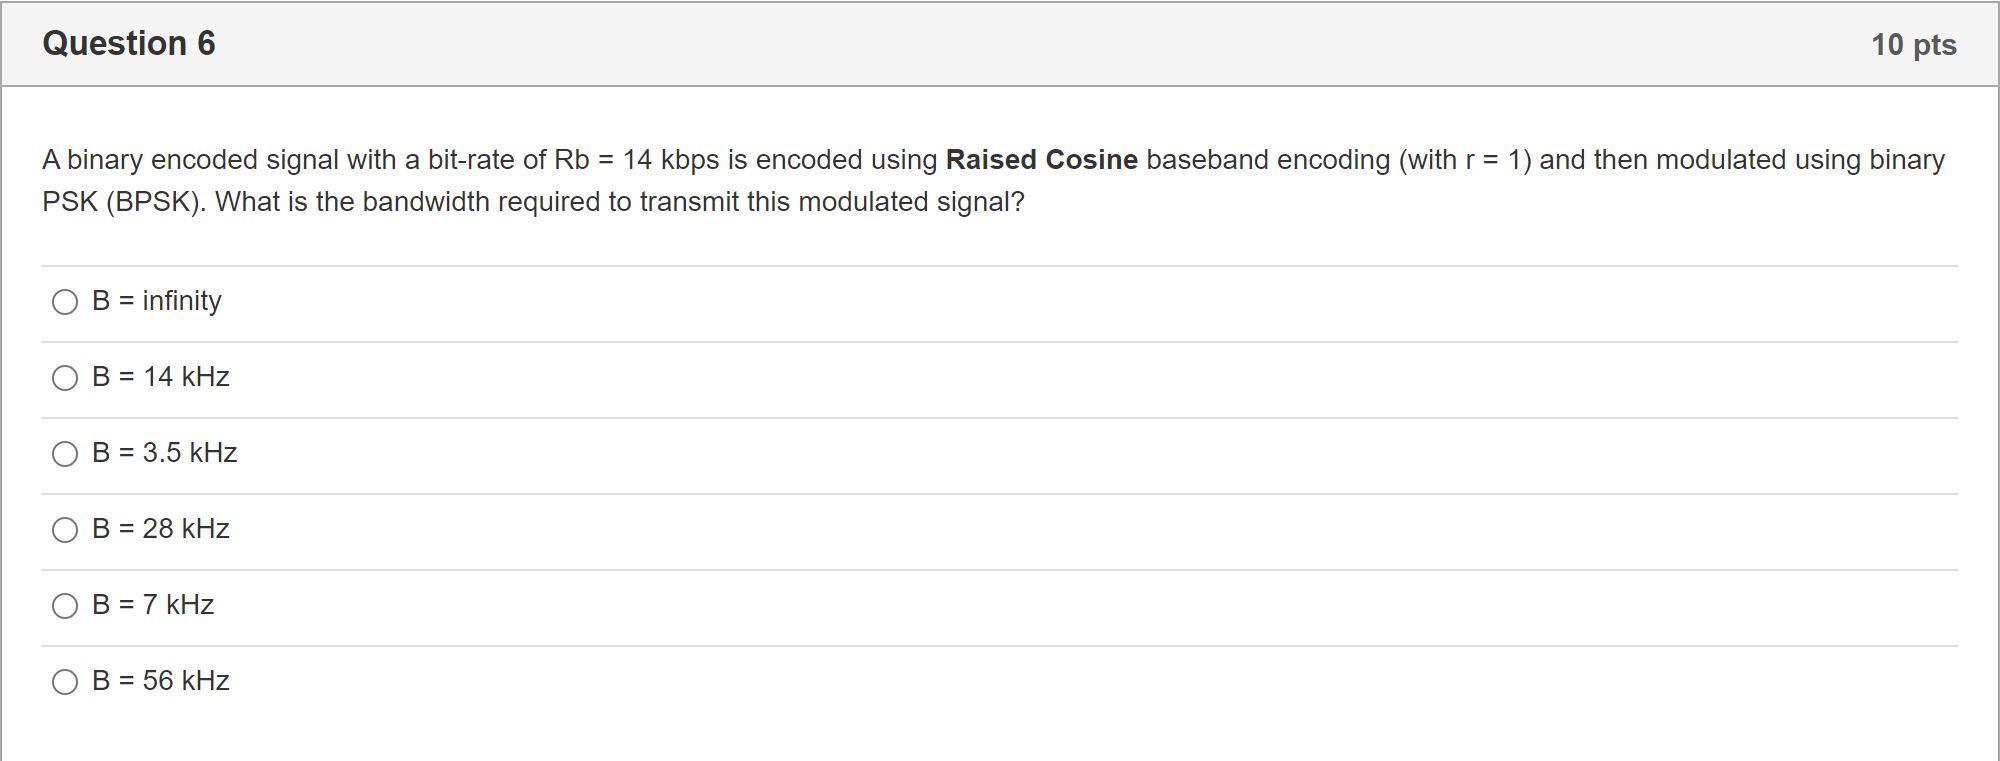Click the 'Question 6' heading
The height and width of the screenshot is (761, 2000).
tap(129, 44)
